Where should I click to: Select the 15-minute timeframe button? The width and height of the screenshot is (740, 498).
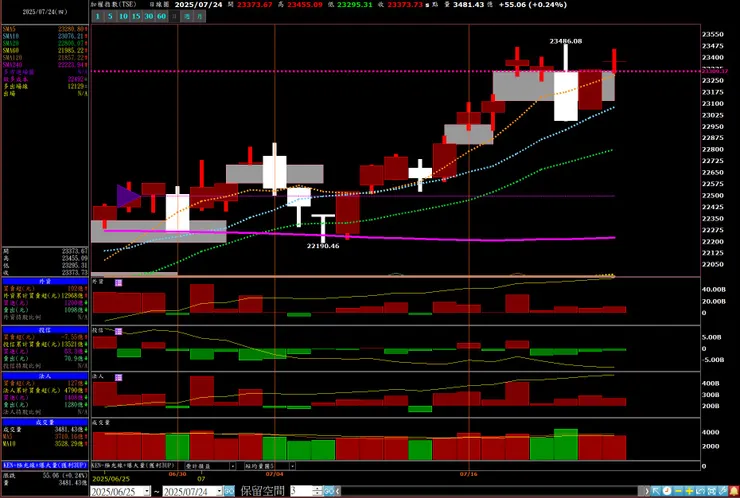[136, 17]
